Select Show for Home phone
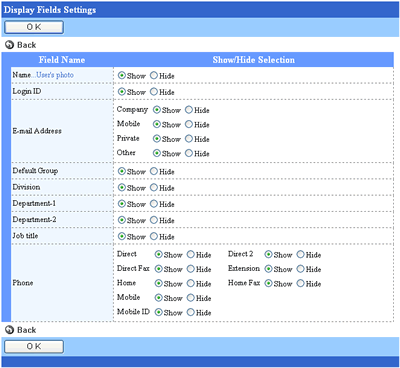This screenshot has width=400, height=368. (158, 283)
